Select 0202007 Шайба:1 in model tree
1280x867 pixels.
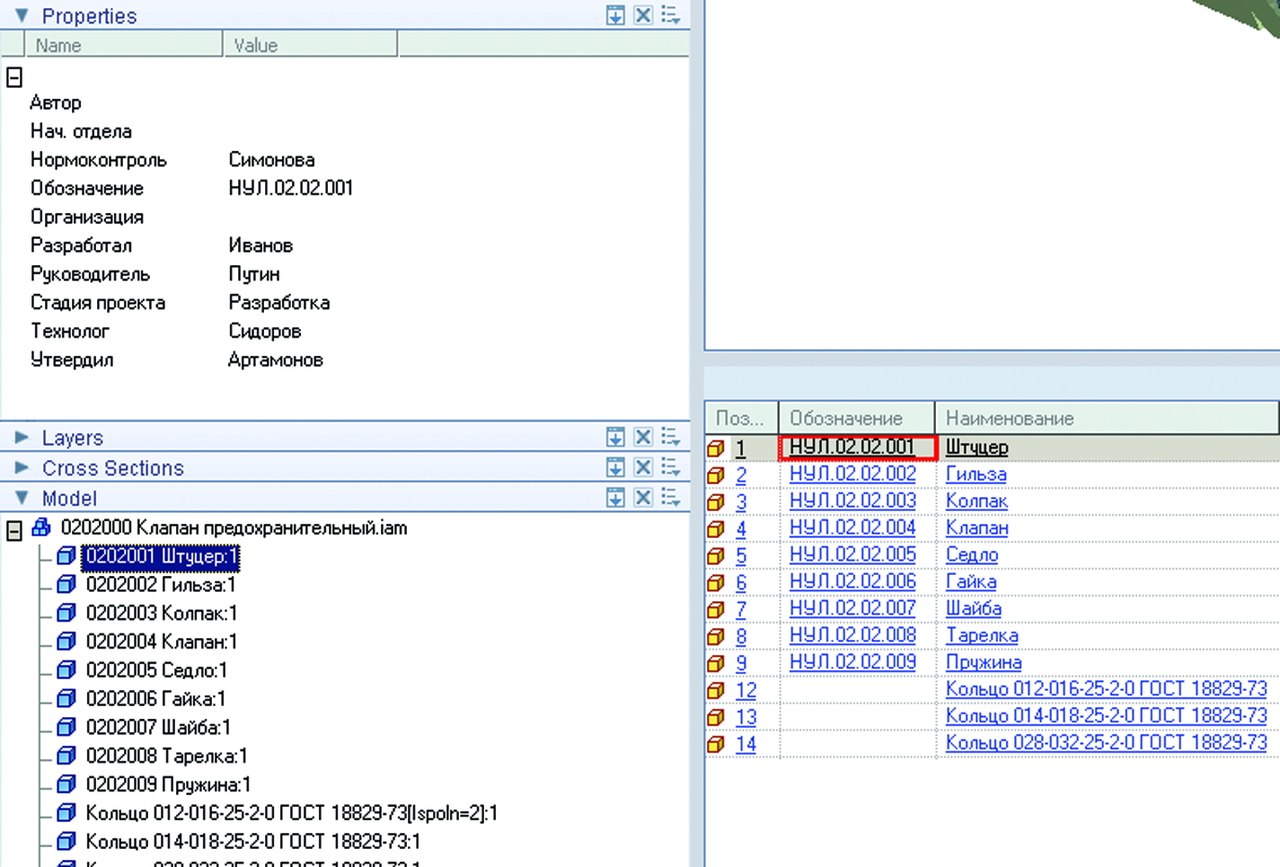click(x=158, y=727)
